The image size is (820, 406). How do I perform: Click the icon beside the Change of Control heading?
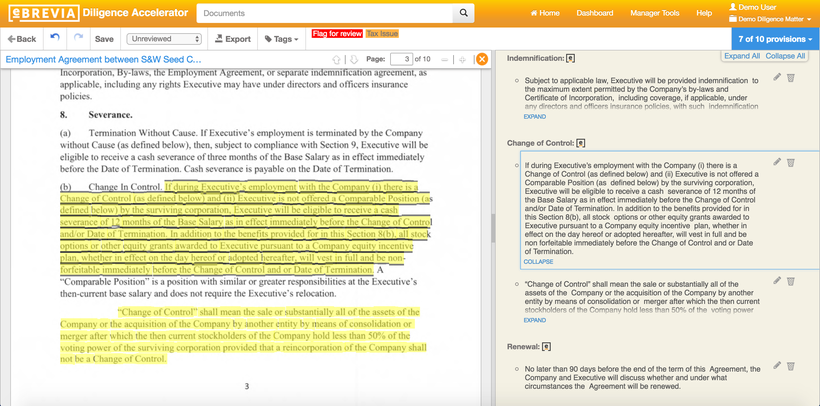pos(580,143)
